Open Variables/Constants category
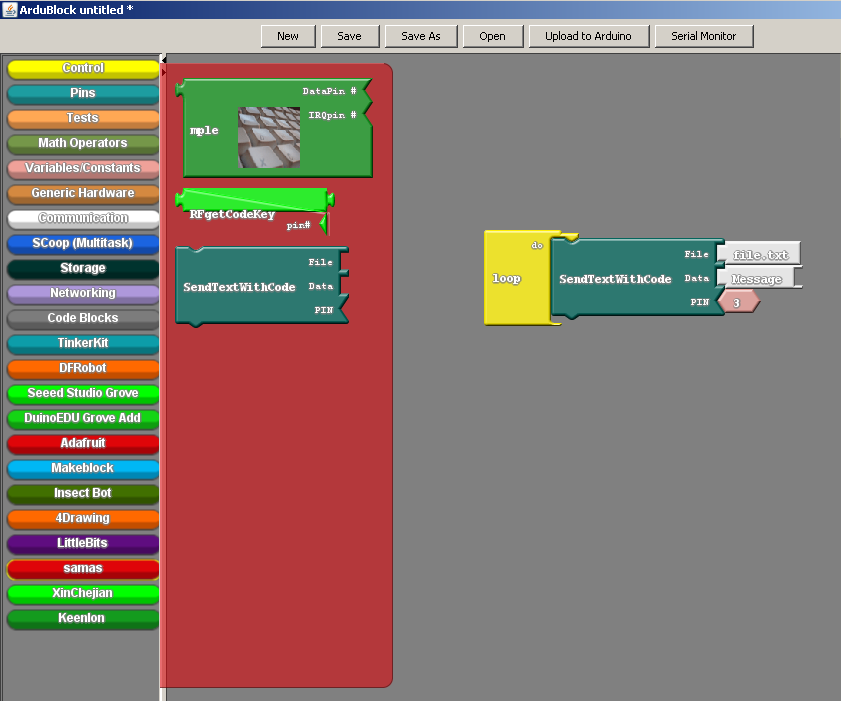This screenshot has height=701, width=841. tap(83, 168)
